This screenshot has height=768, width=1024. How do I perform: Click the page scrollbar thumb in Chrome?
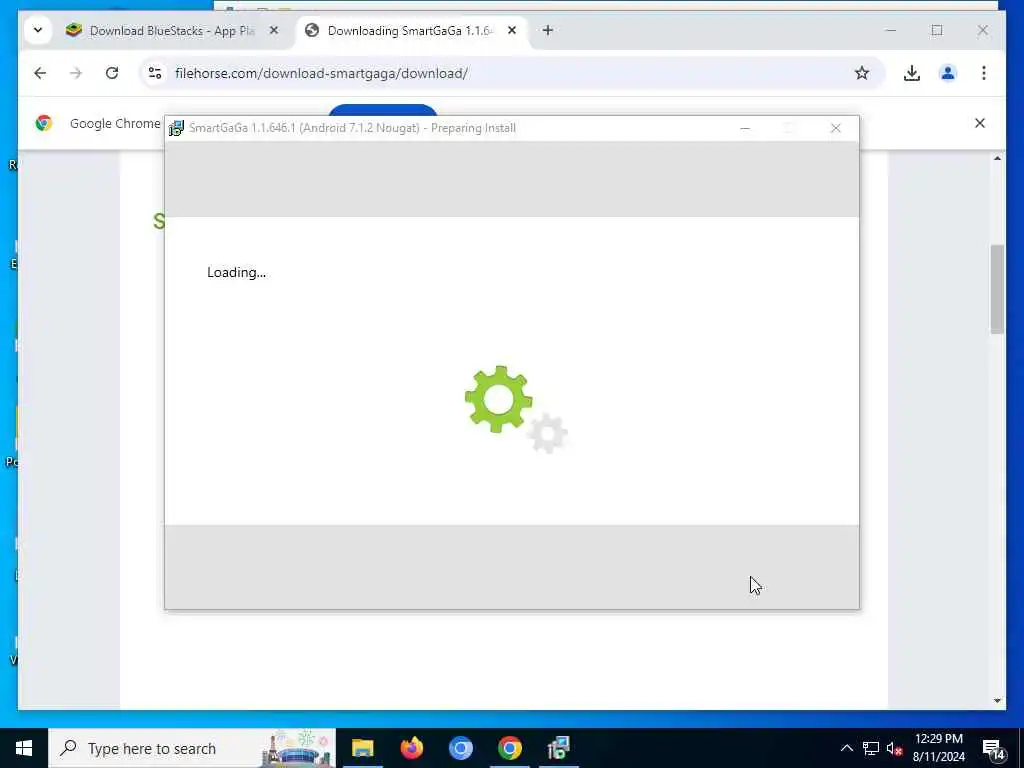coord(997,289)
